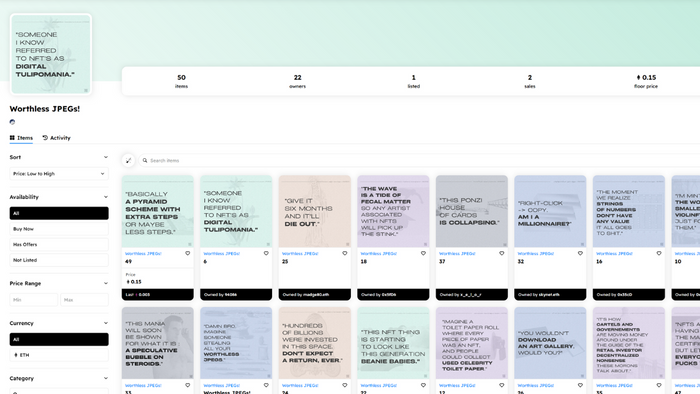The width and height of the screenshot is (700, 394).
Task: Click the 1 listed stat
Action: point(413,81)
